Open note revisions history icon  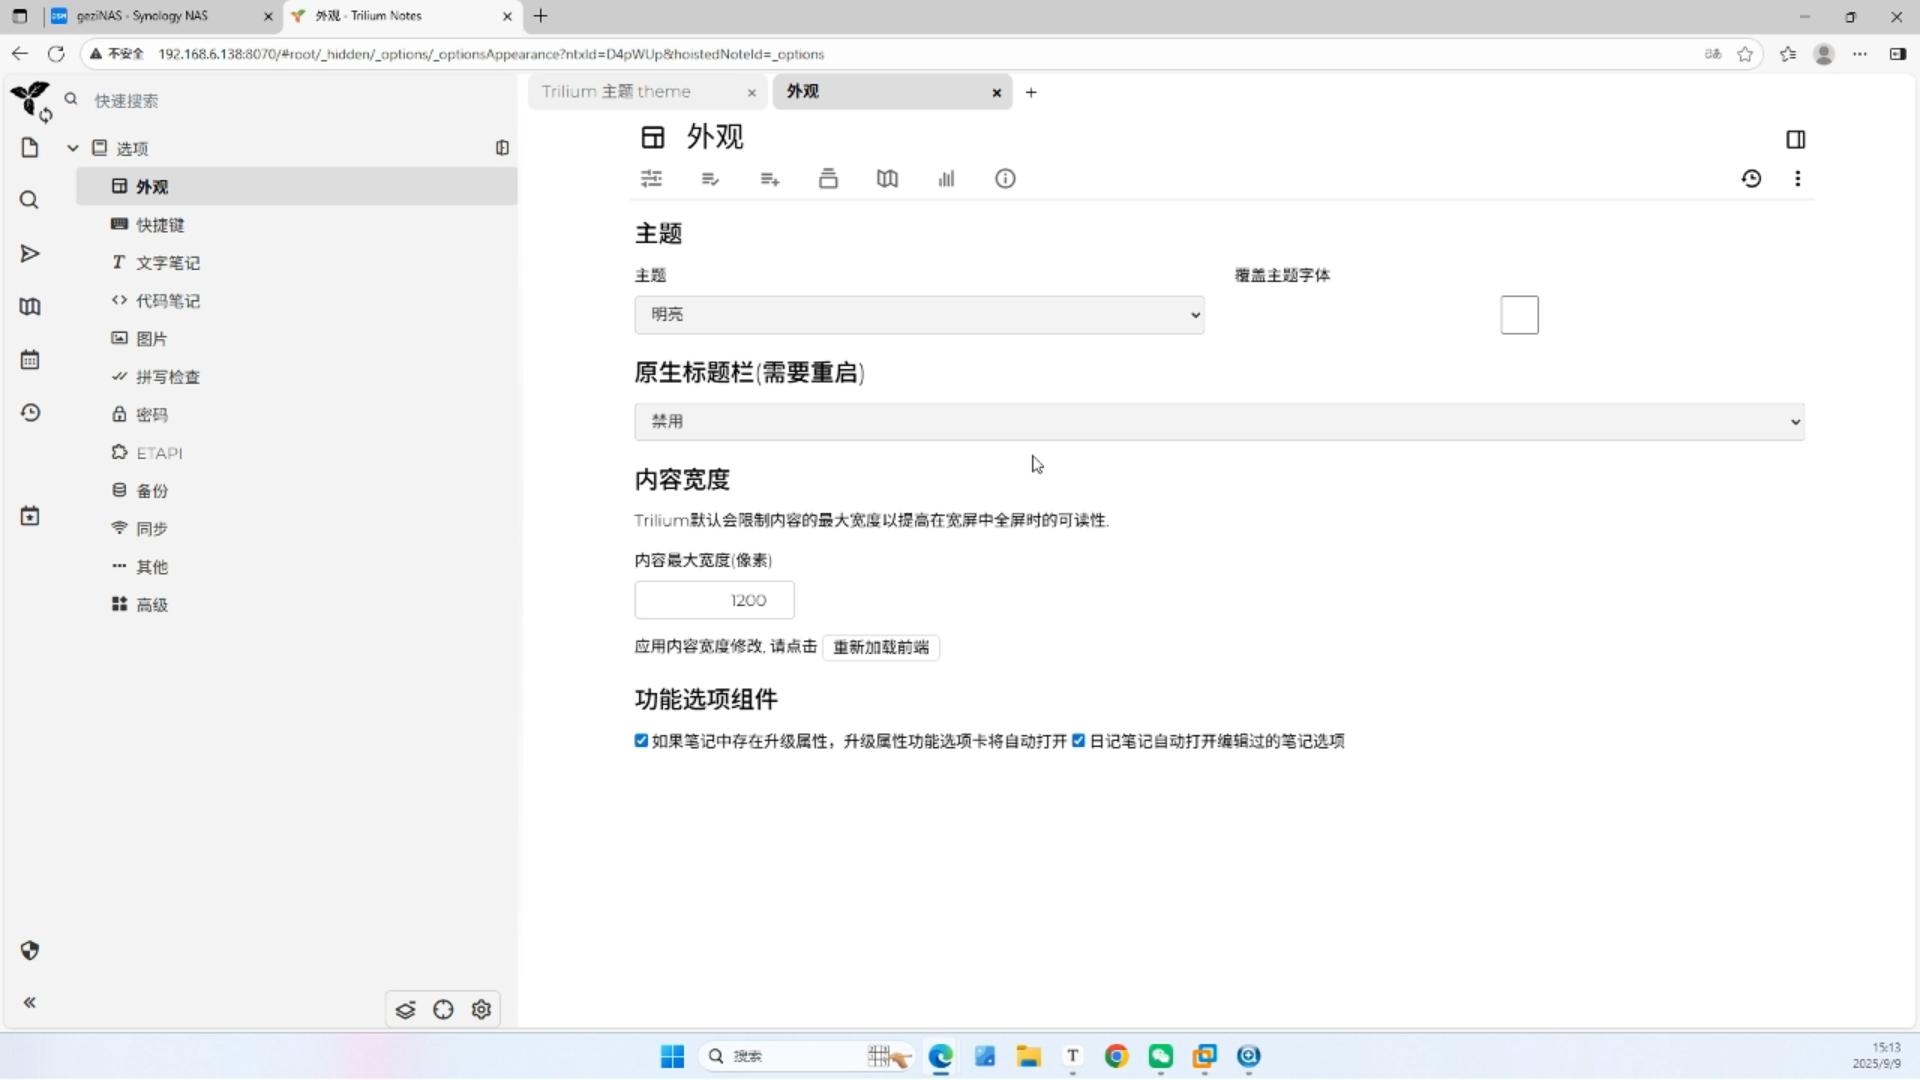[1751, 179]
